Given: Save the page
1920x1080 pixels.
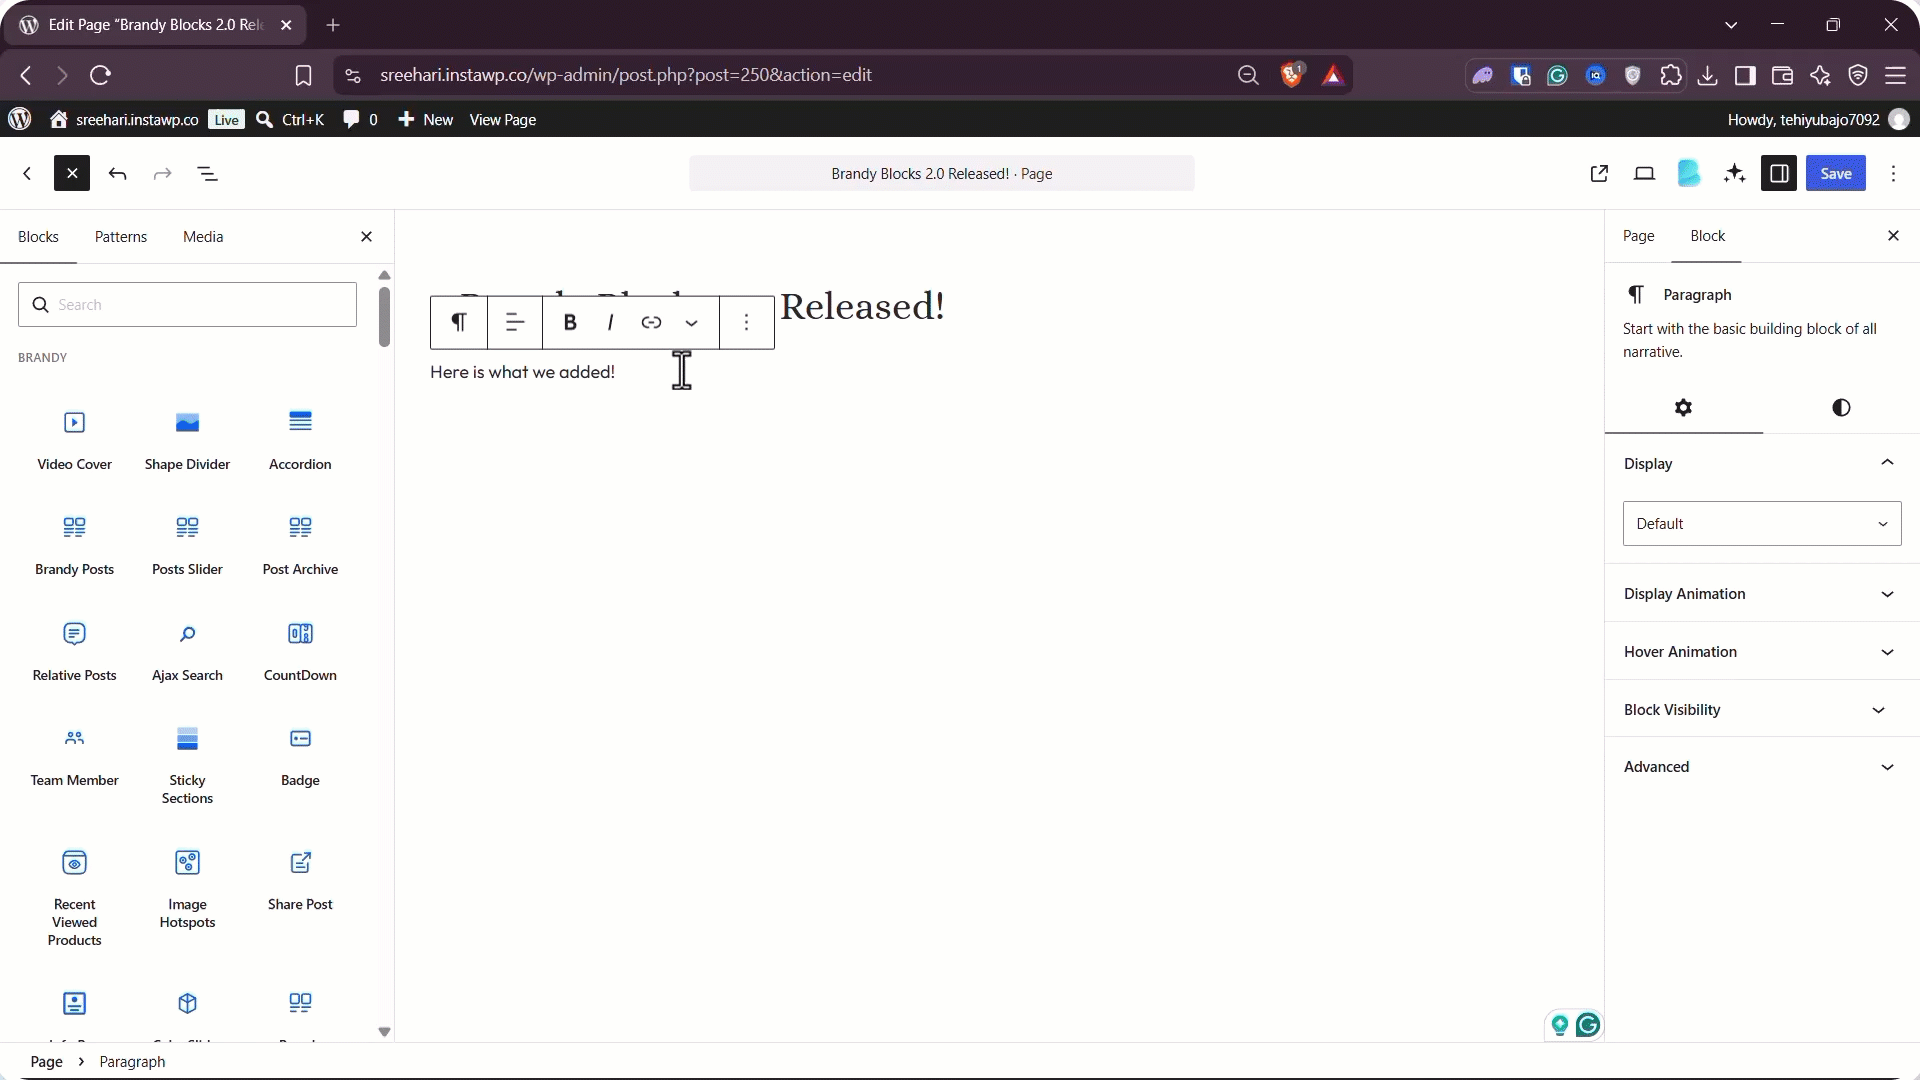Looking at the screenshot, I should click(1836, 174).
